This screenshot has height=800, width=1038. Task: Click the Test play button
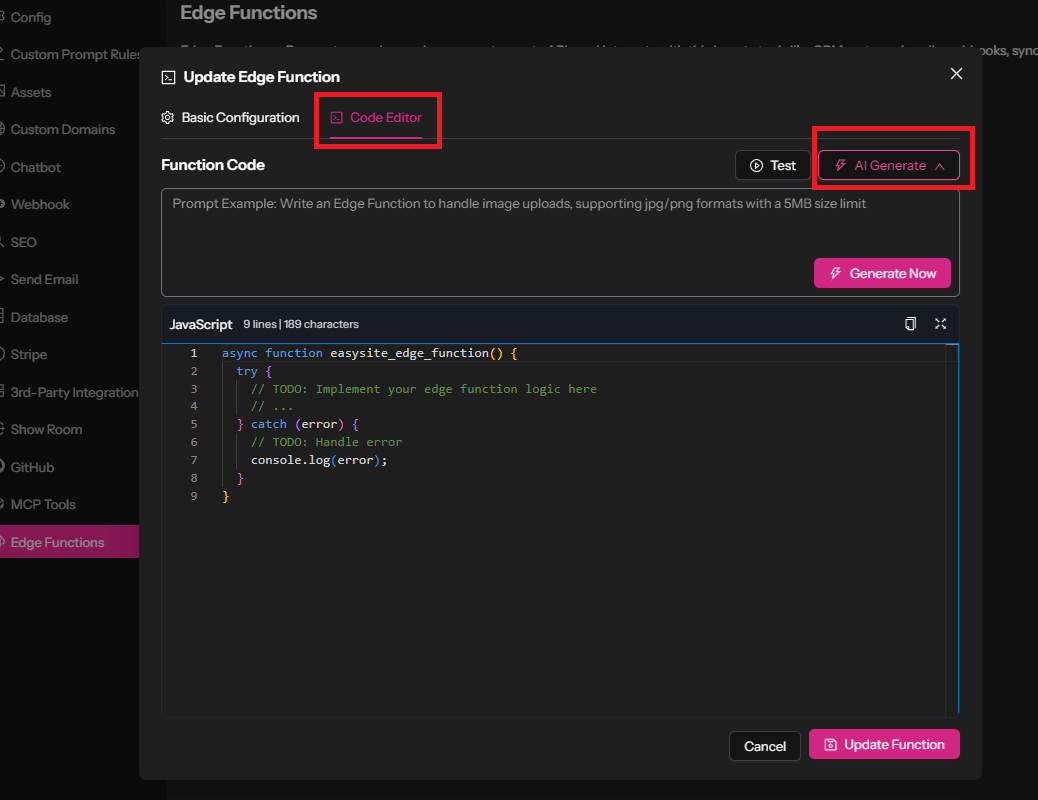point(772,166)
